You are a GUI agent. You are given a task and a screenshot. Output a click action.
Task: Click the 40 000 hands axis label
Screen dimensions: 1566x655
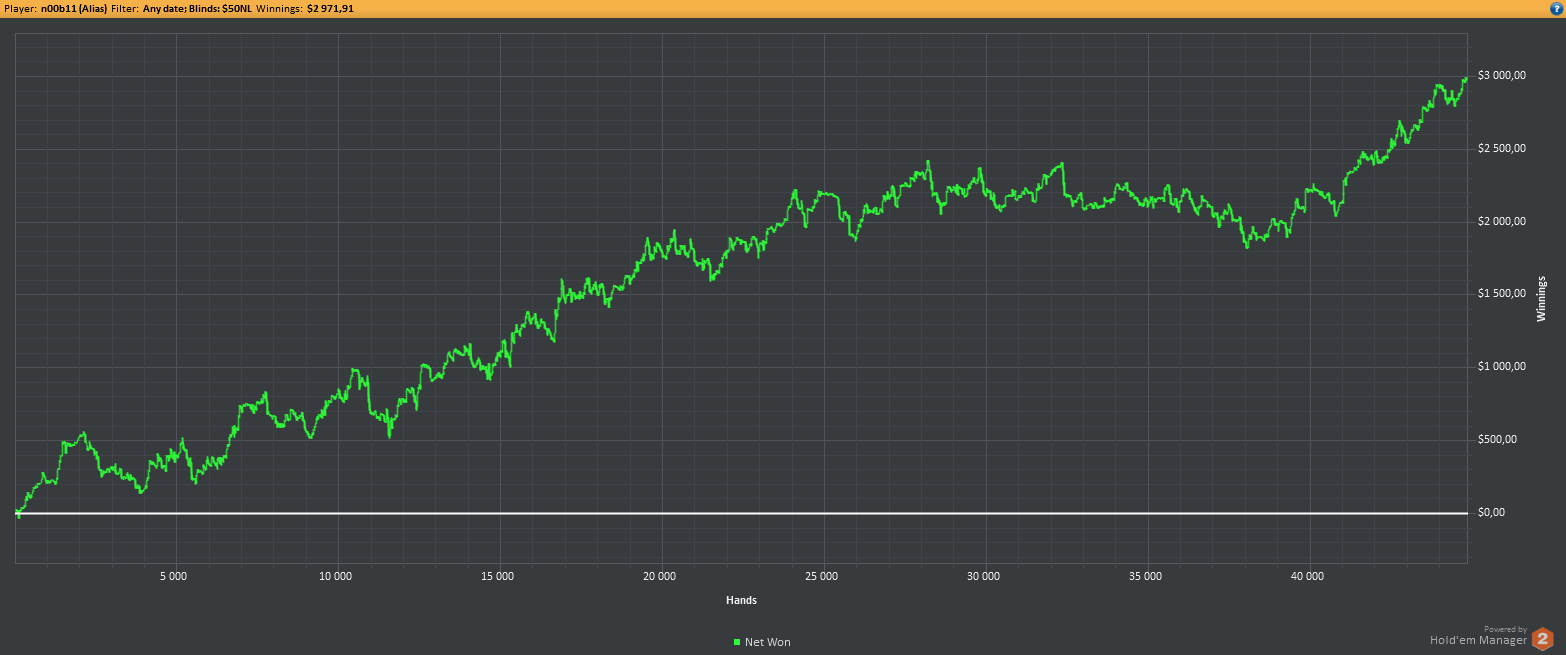pyautogui.click(x=1307, y=577)
